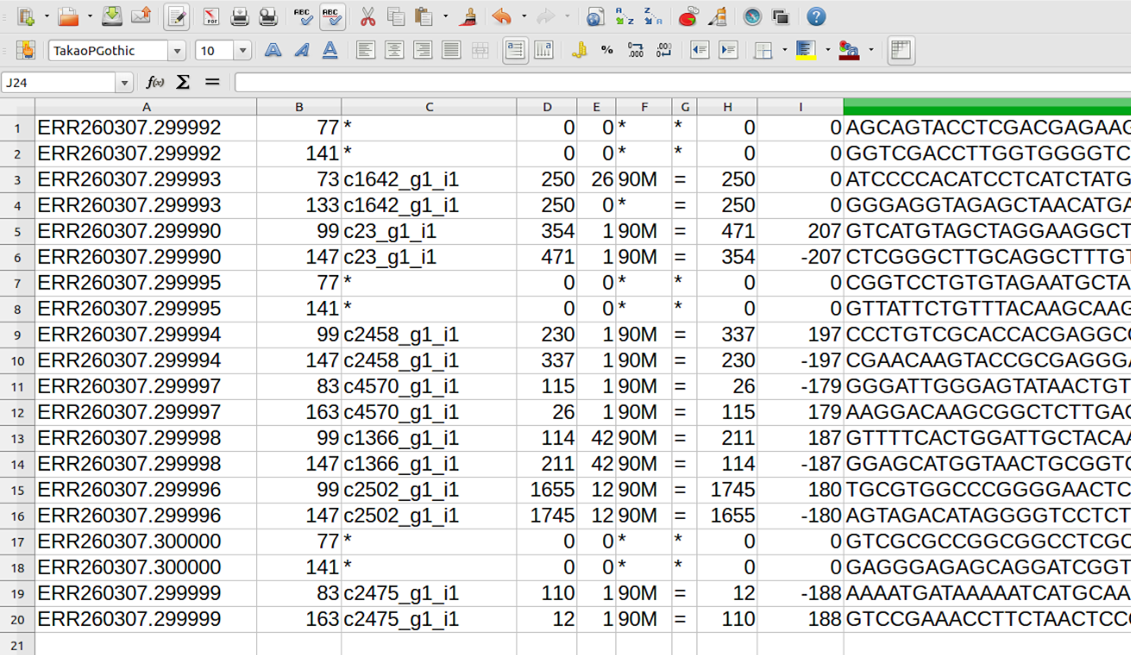Apply currency number format

tap(578, 50)
